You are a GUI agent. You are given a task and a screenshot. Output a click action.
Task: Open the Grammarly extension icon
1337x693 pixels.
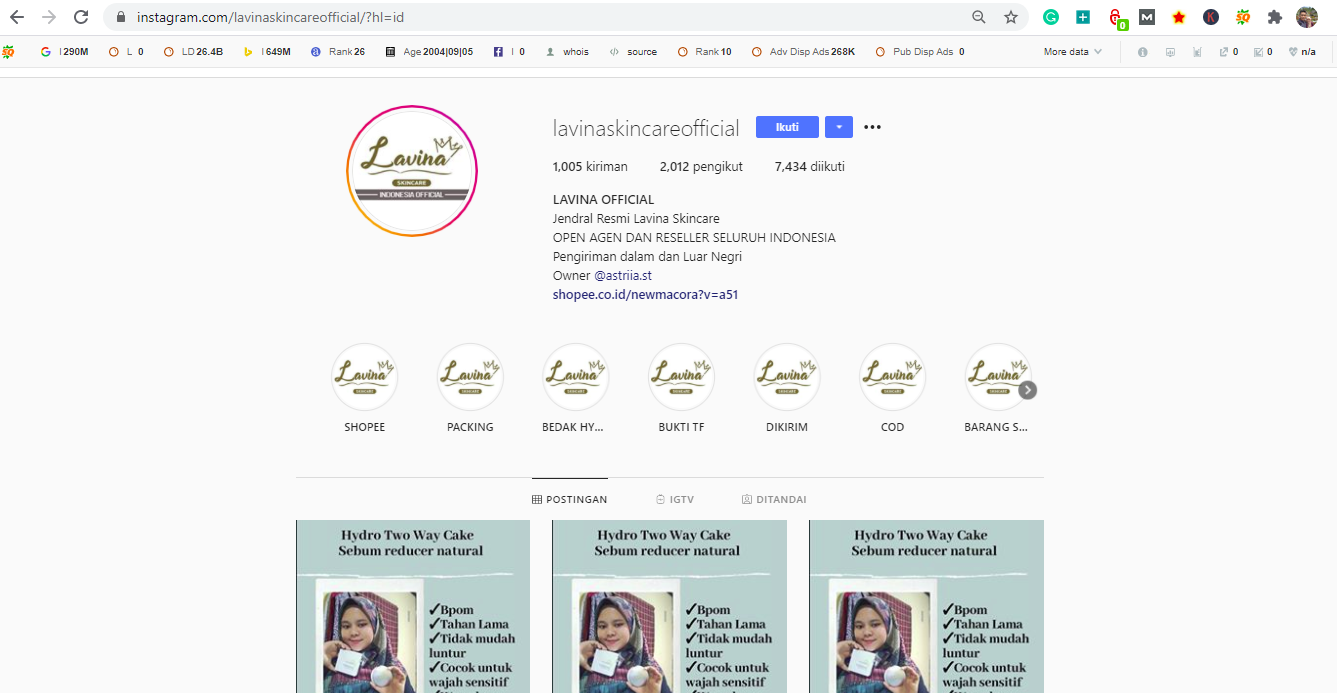tap(1051, 17)
